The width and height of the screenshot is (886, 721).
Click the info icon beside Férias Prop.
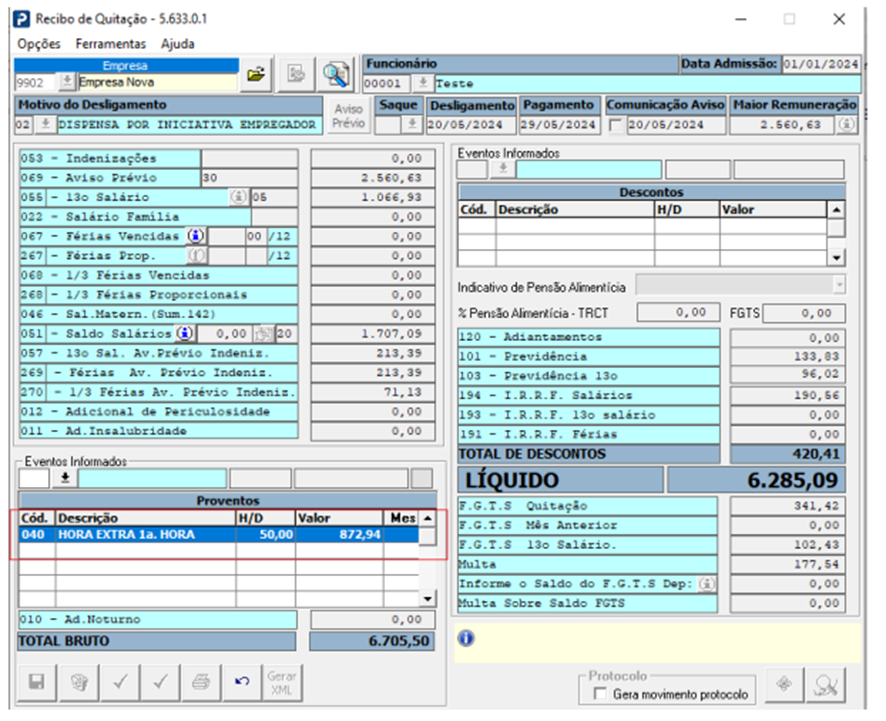click(196, 255)
